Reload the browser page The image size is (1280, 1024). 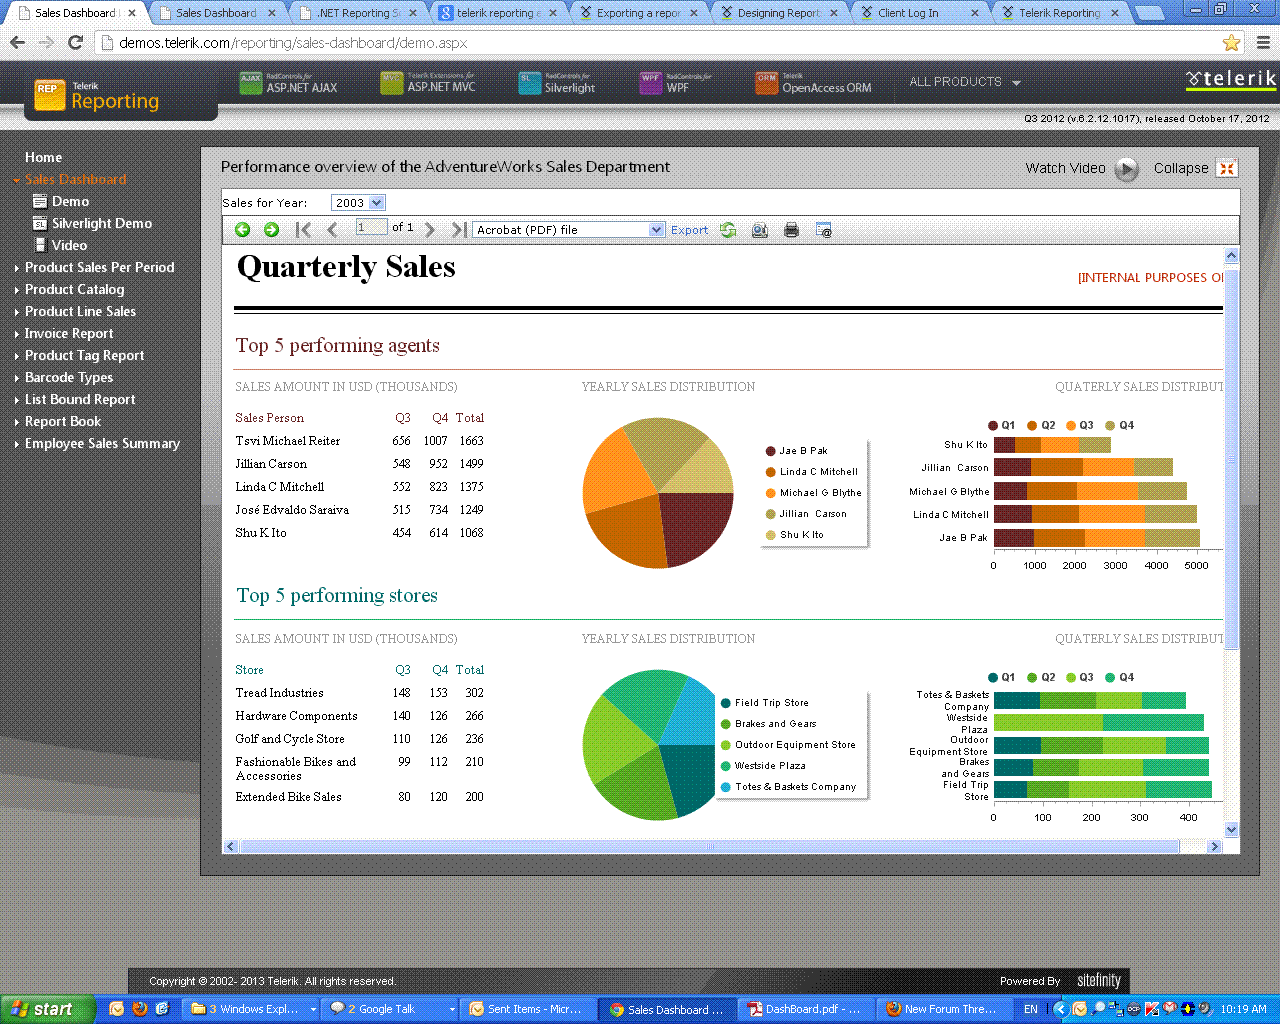coord(75,43)
